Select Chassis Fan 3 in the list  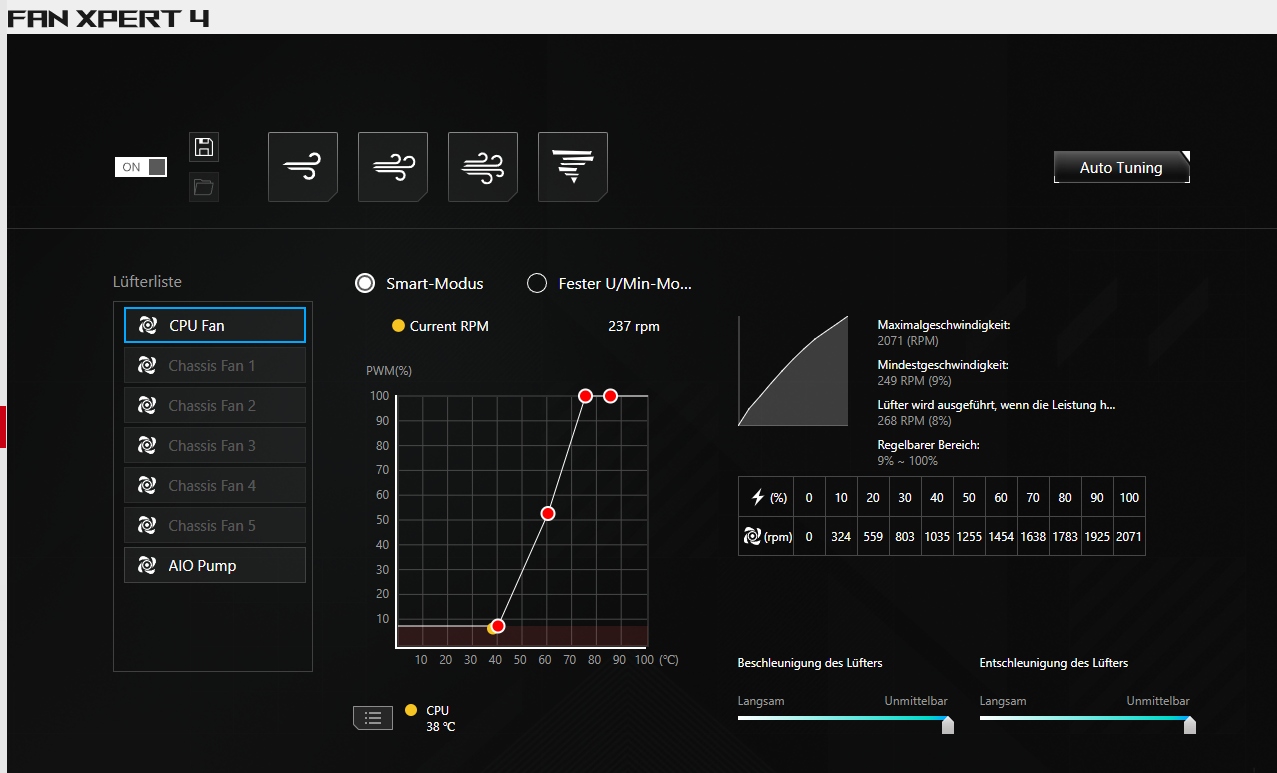click(215, 445)
